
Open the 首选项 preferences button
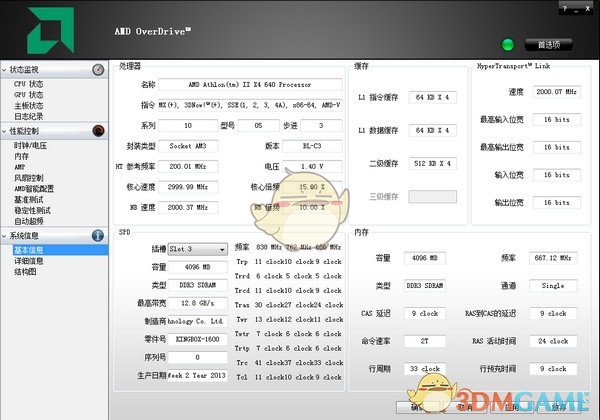tap(548, 45)
